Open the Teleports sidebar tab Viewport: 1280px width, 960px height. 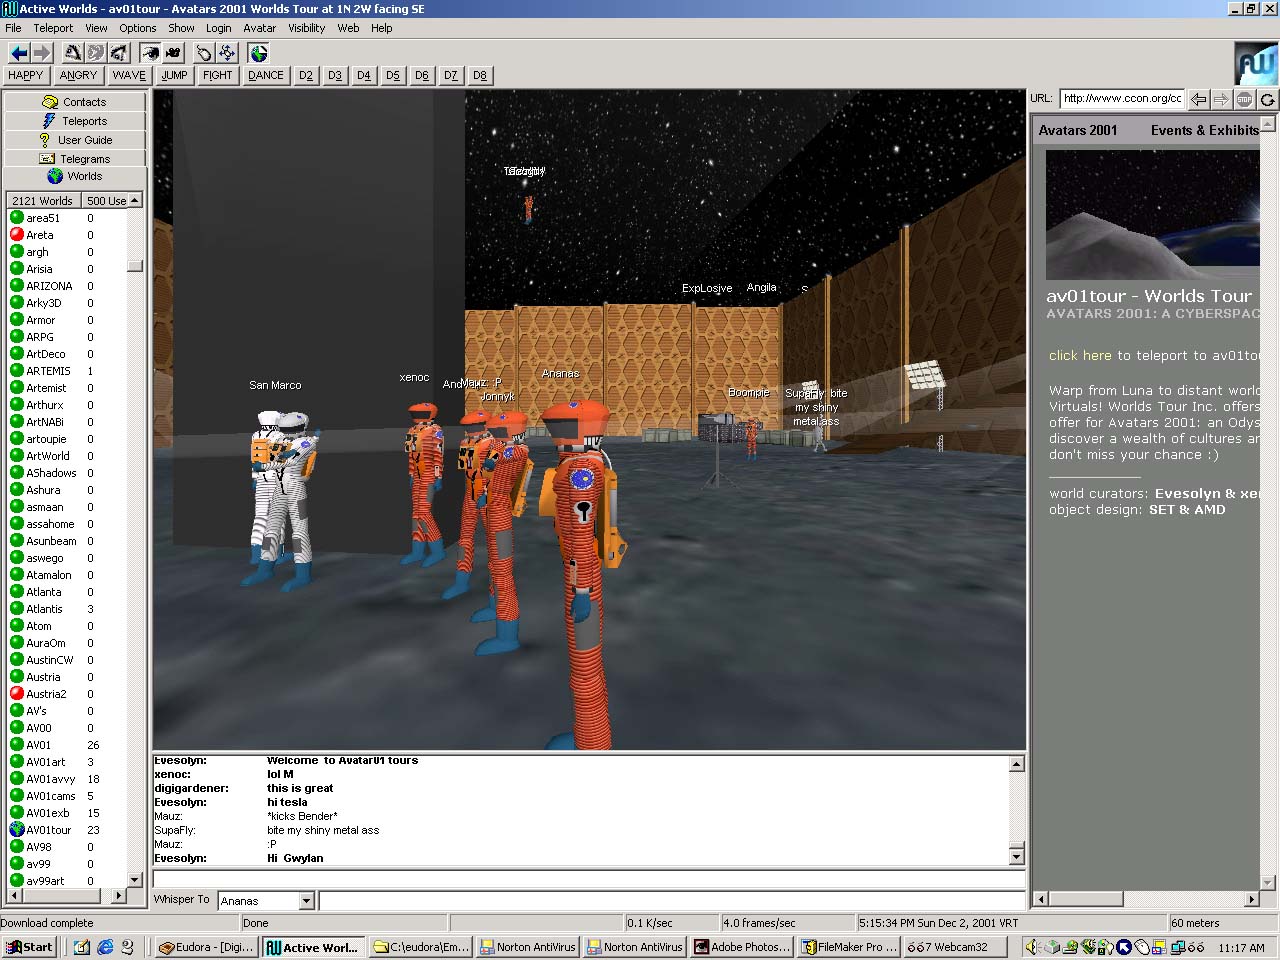point(75,121)
